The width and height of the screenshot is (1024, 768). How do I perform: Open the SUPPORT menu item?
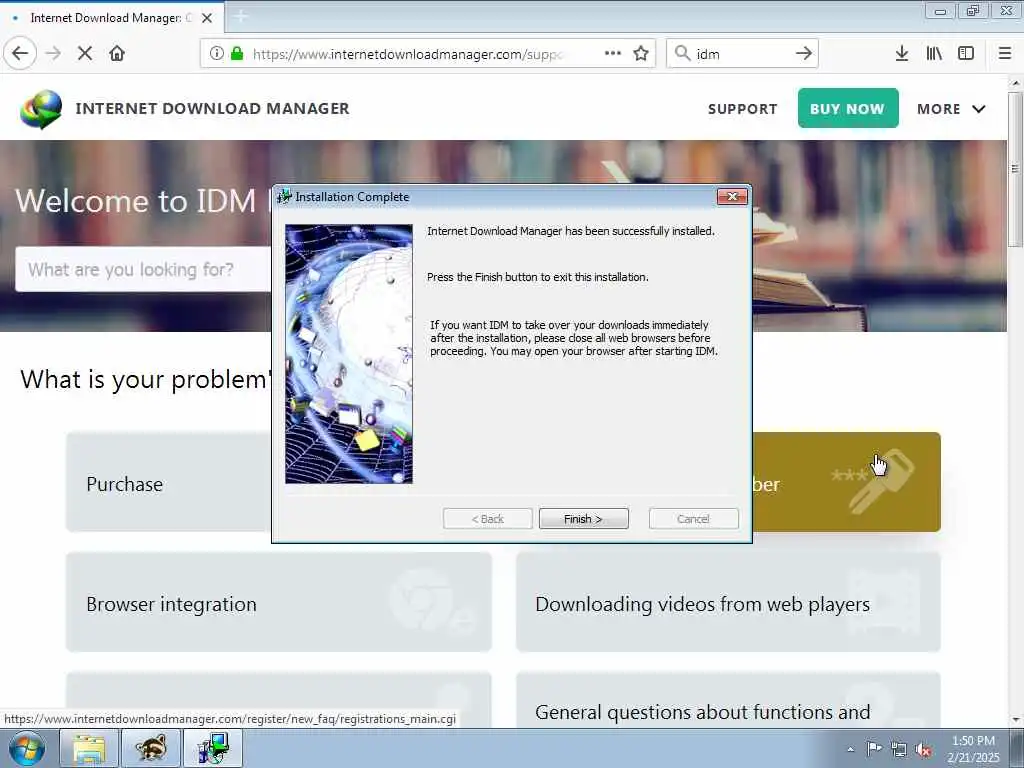coord(743,109)
